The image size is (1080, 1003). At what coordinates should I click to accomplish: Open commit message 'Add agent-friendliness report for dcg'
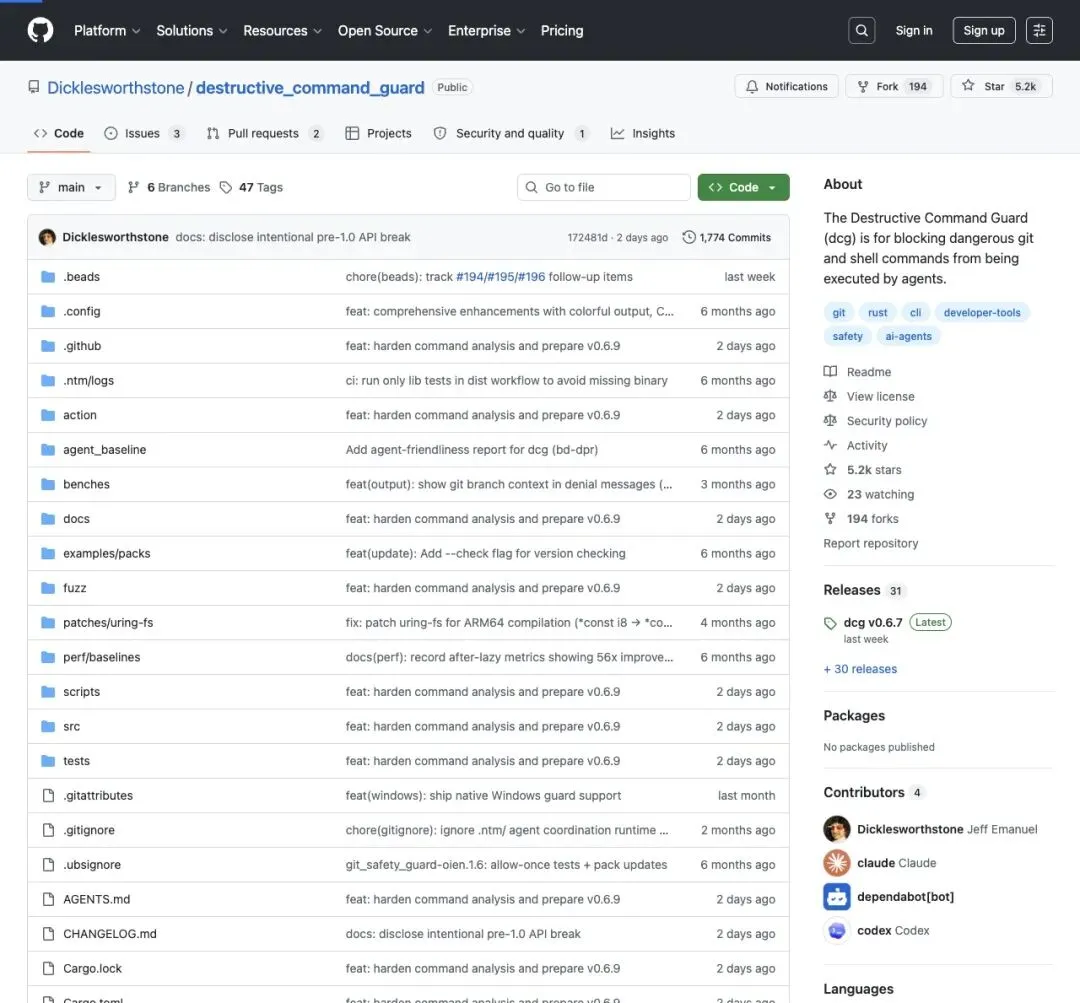[472, 450]
